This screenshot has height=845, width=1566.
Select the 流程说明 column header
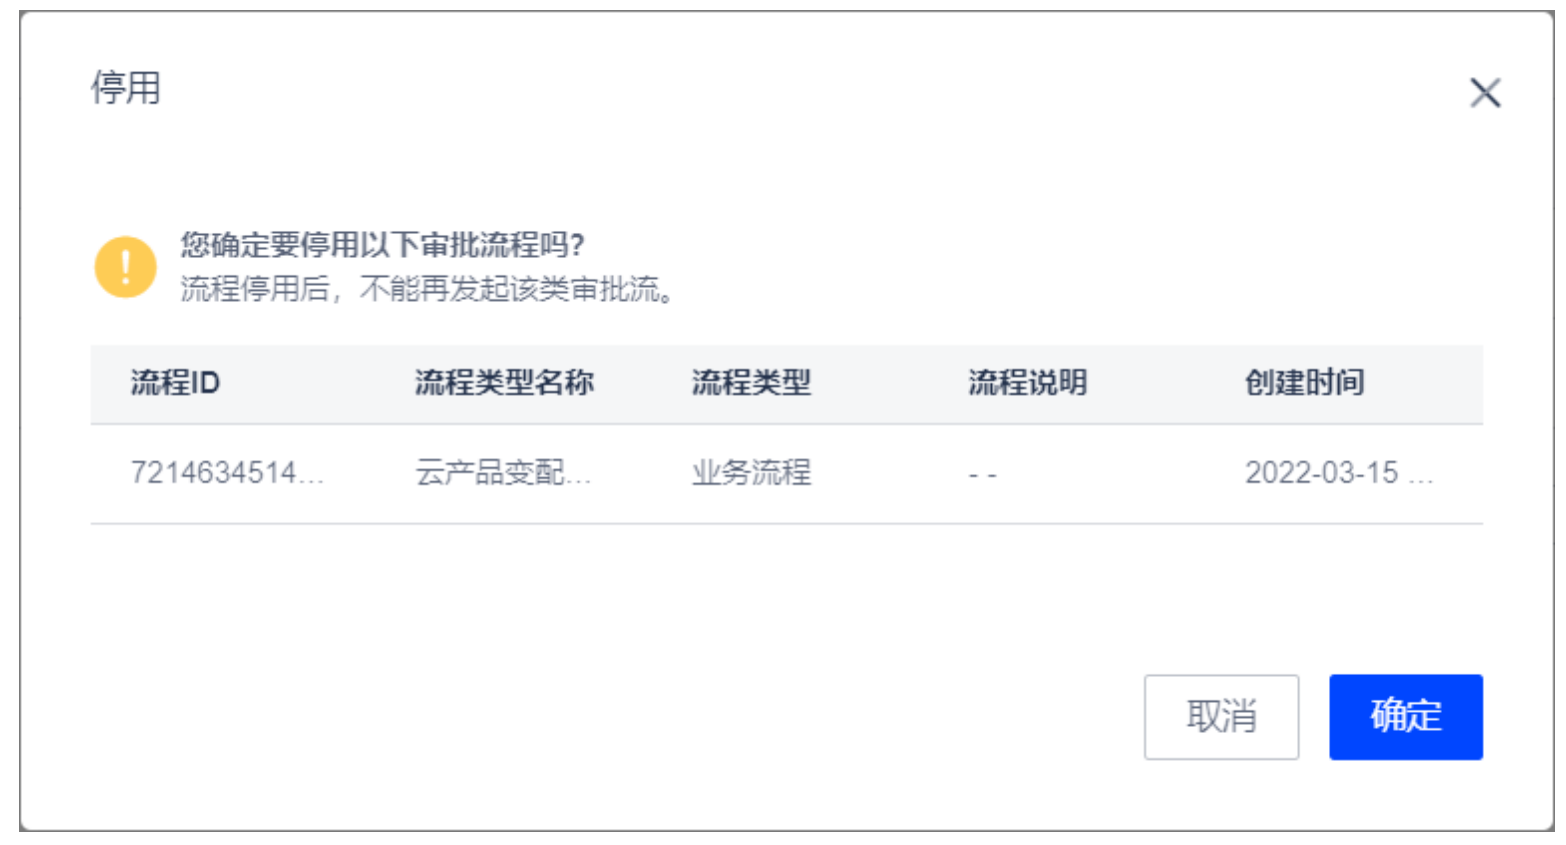1027,383
